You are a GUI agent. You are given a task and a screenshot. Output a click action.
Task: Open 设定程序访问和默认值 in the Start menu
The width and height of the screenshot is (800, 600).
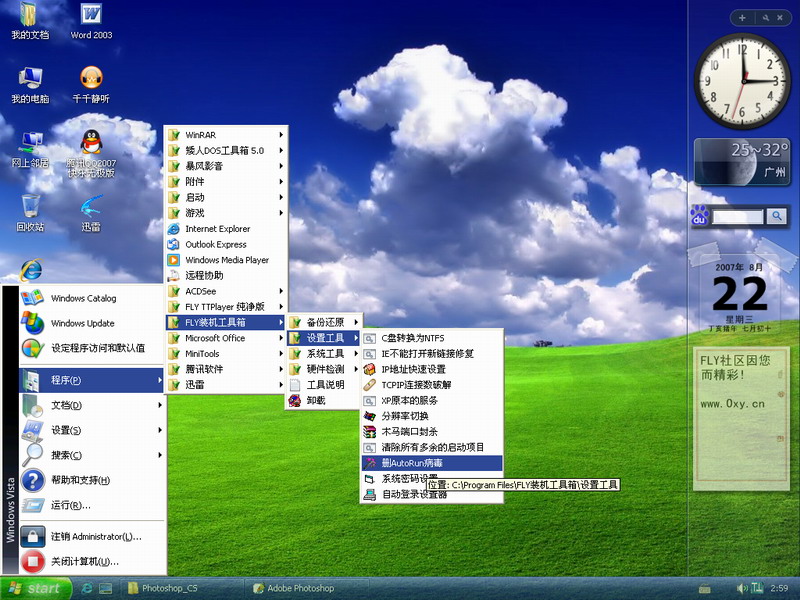tap(92, 348)
